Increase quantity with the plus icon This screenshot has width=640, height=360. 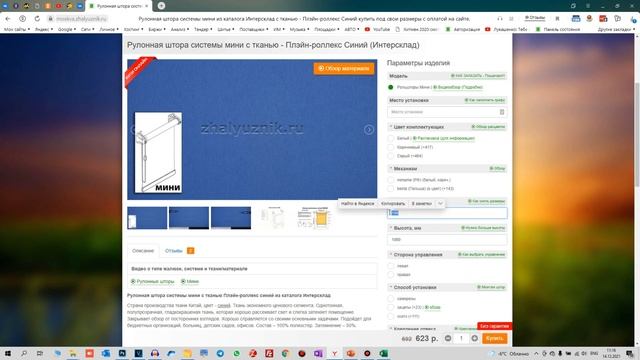(x=474, y=338)
